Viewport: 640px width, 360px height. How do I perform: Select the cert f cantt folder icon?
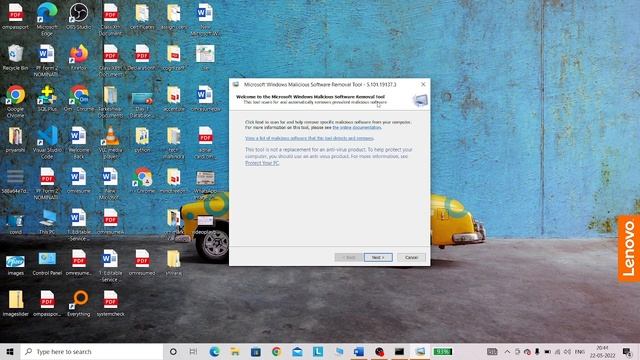(142, 16)
